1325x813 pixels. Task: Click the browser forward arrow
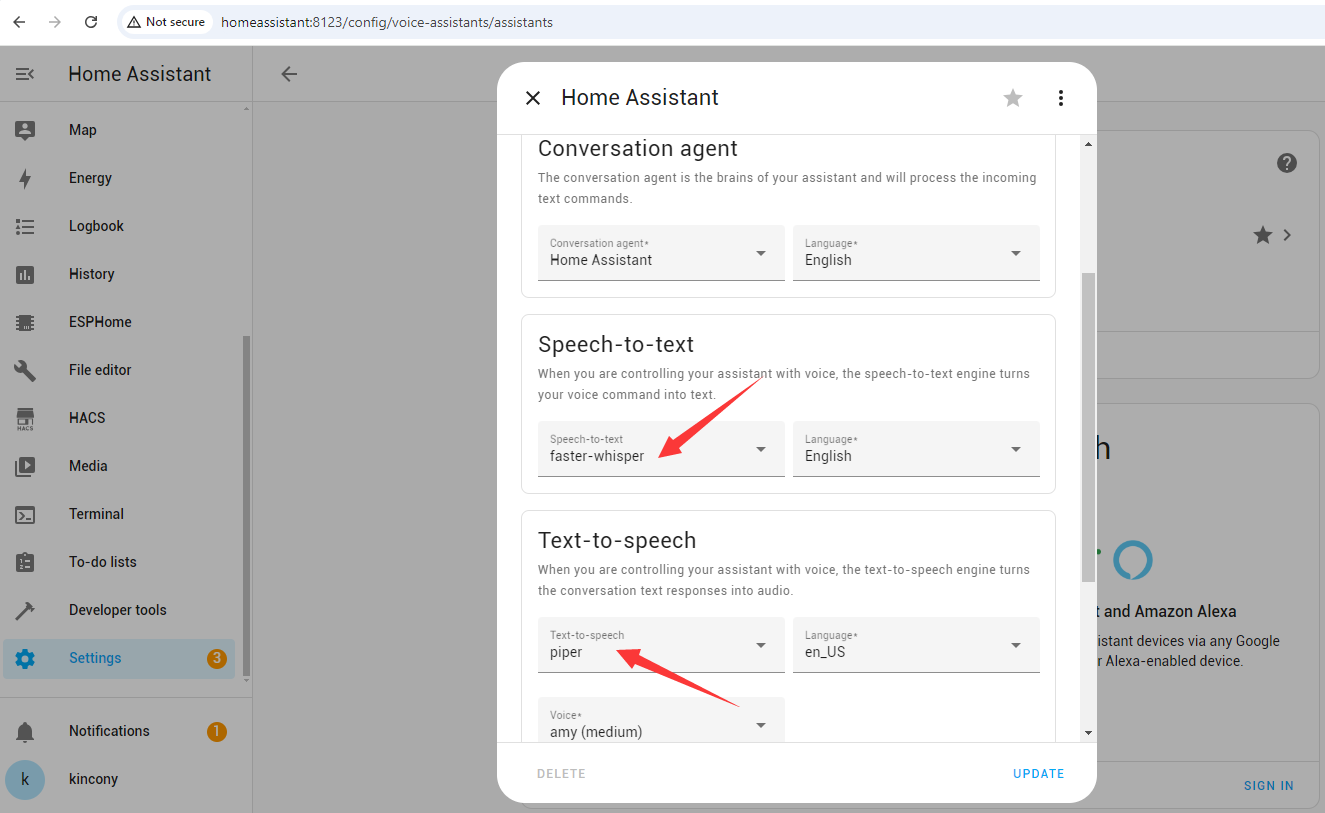(55, 22)
